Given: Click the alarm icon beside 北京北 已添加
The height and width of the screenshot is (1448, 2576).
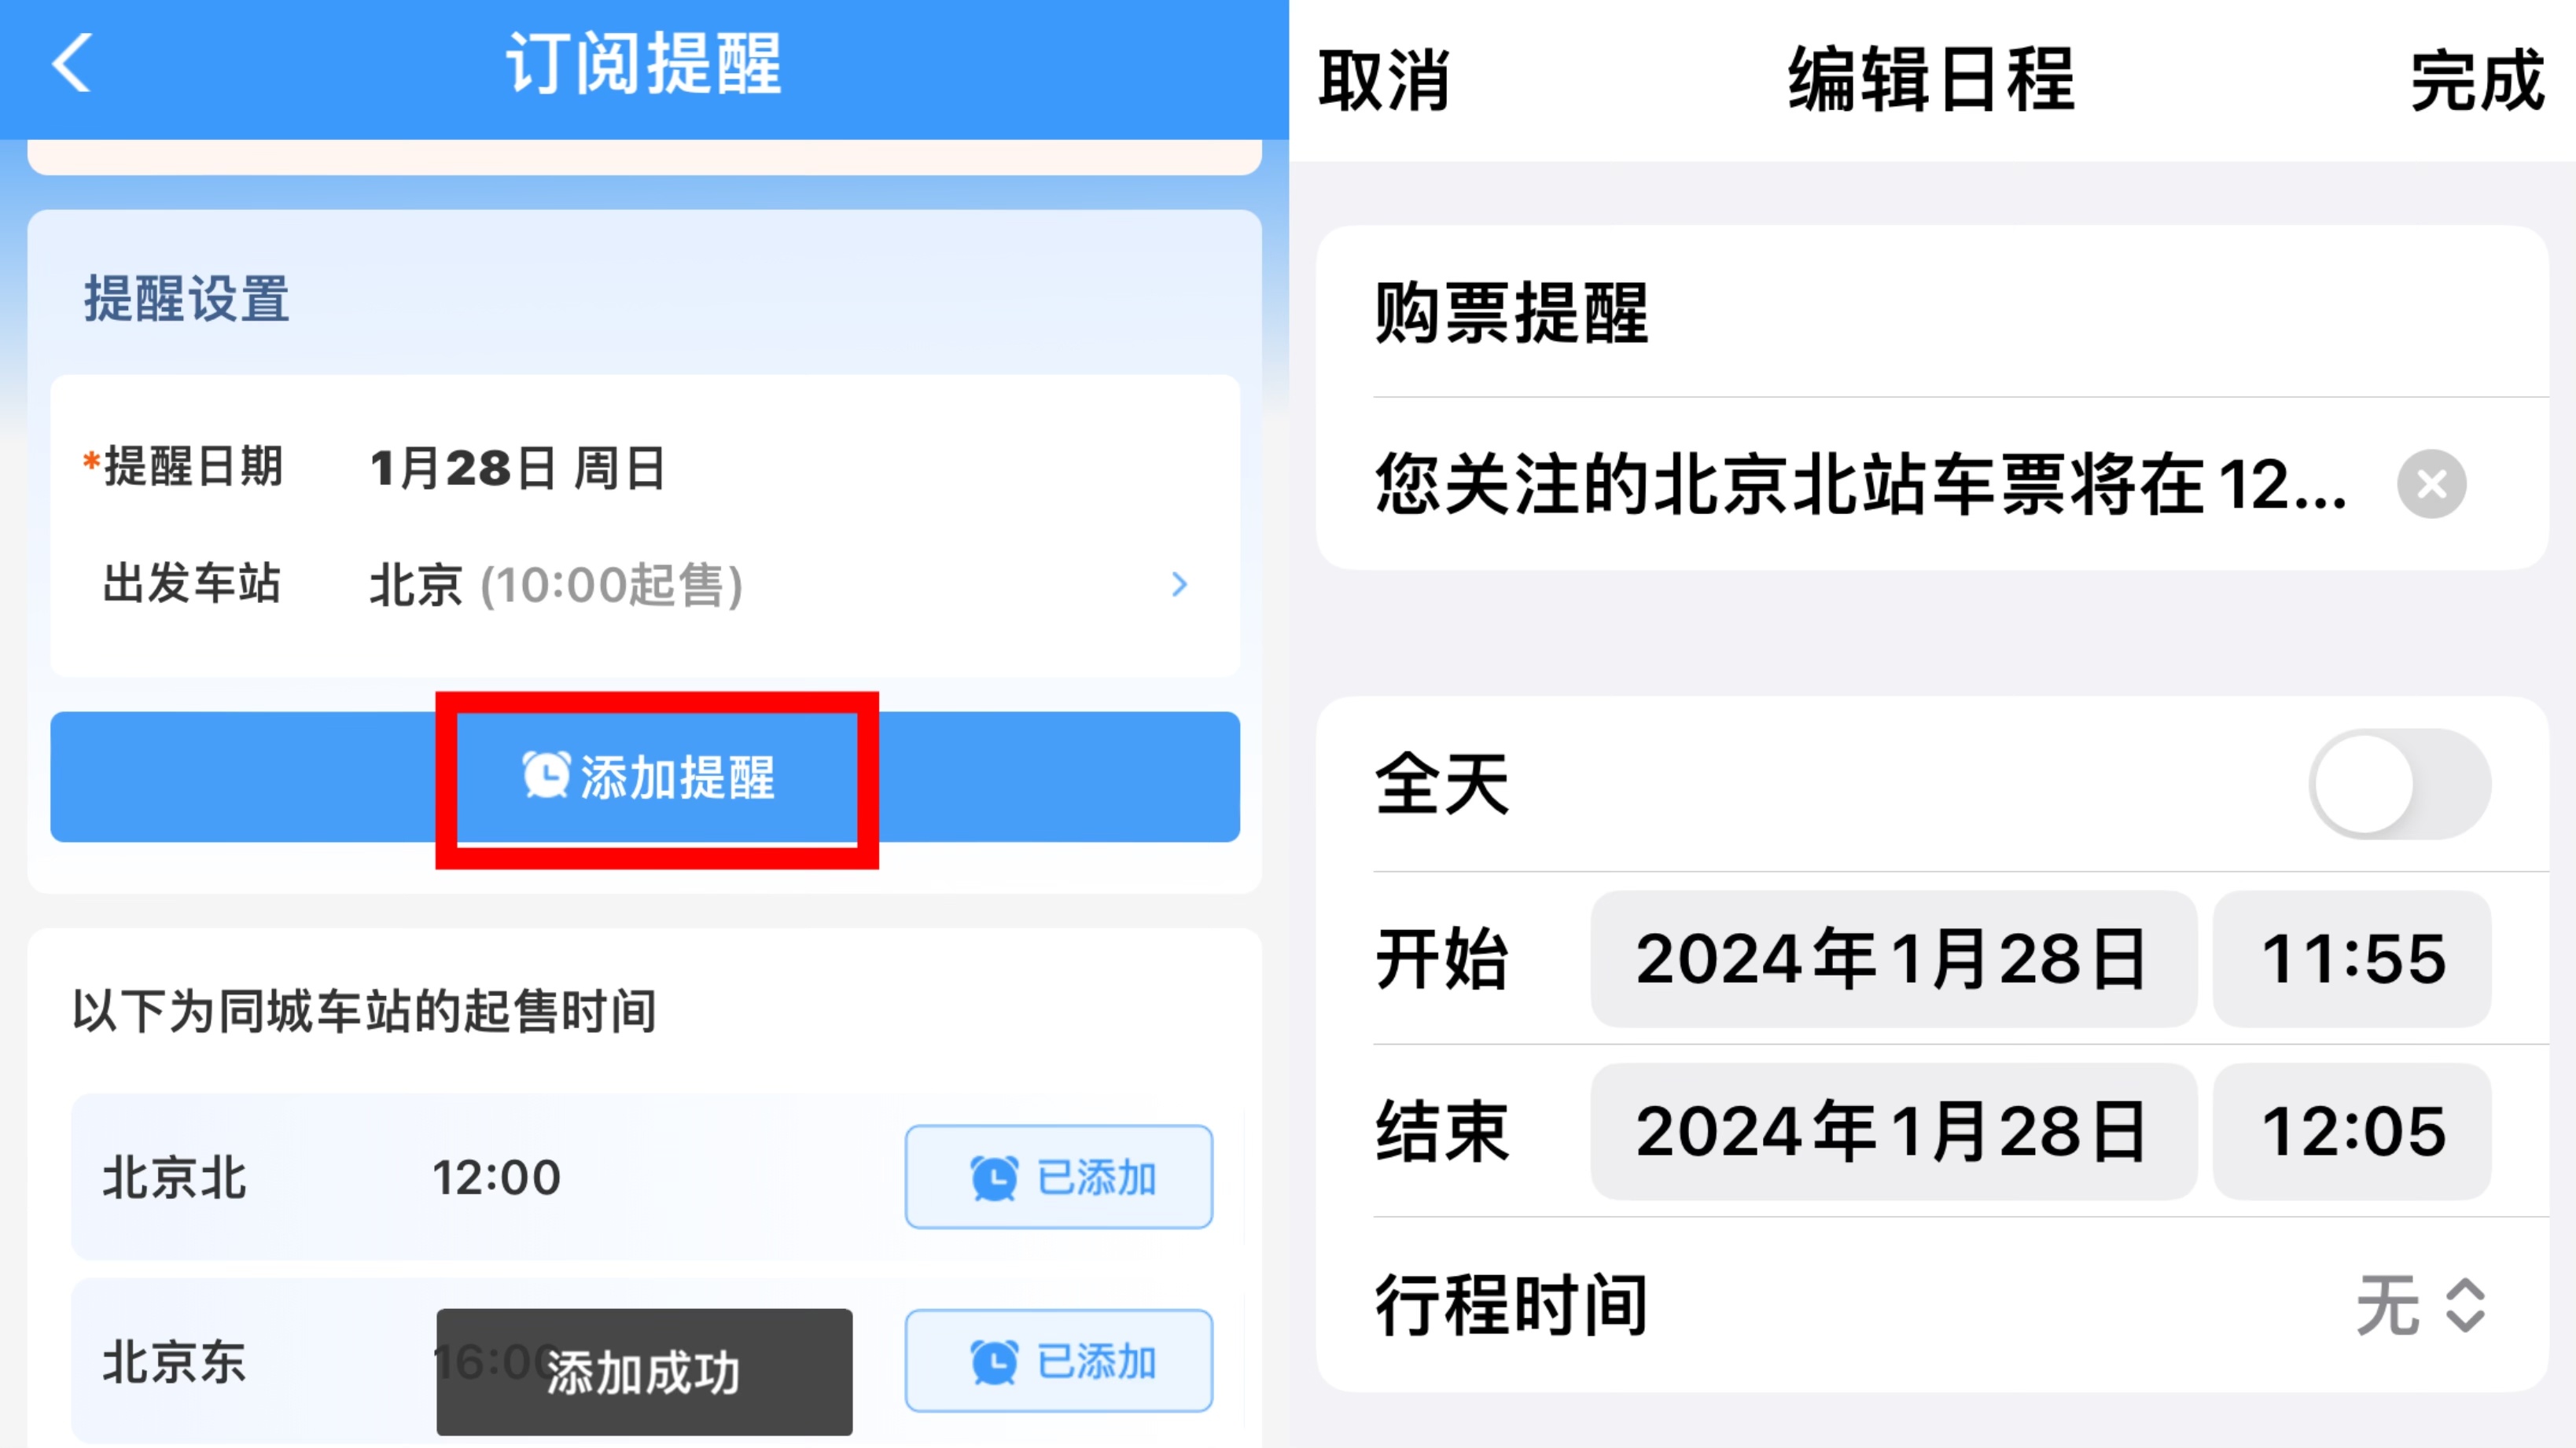Looking at the screenshot, I should click(x=994, y=1178).
